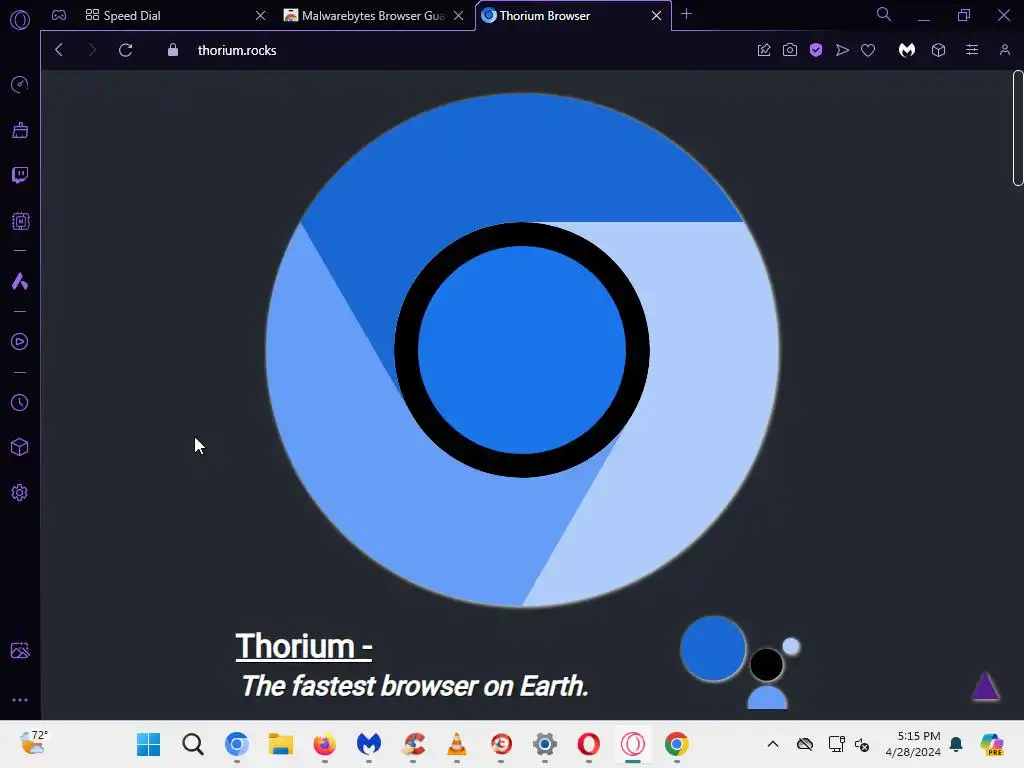The height and width of the screenshot is (768, 1024).
Task: Launch Firefox from the taskbar
Action: click(x=325, y=744)
